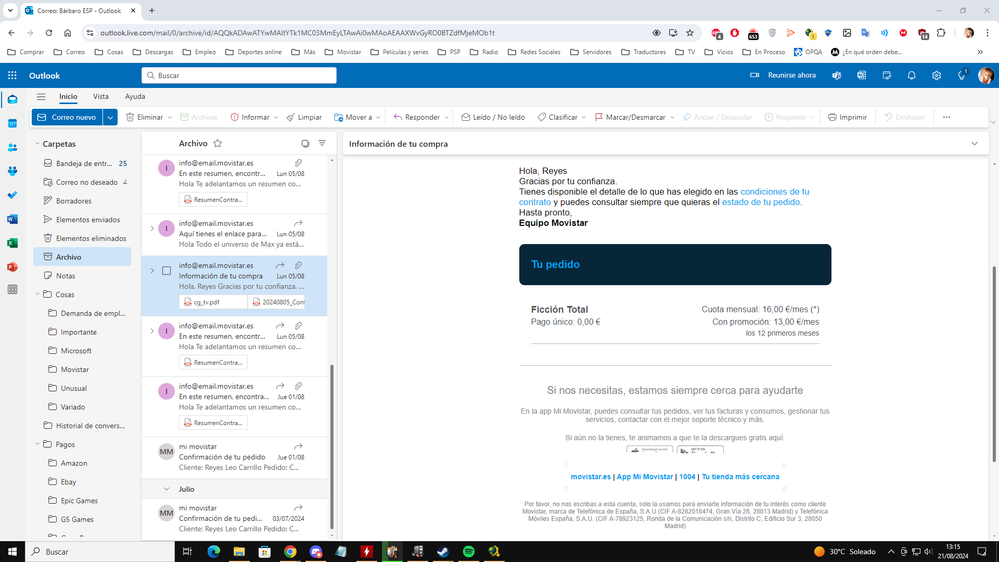Click Informar report button
Viewport: 999px width, 562px height.
coord(250,117)
